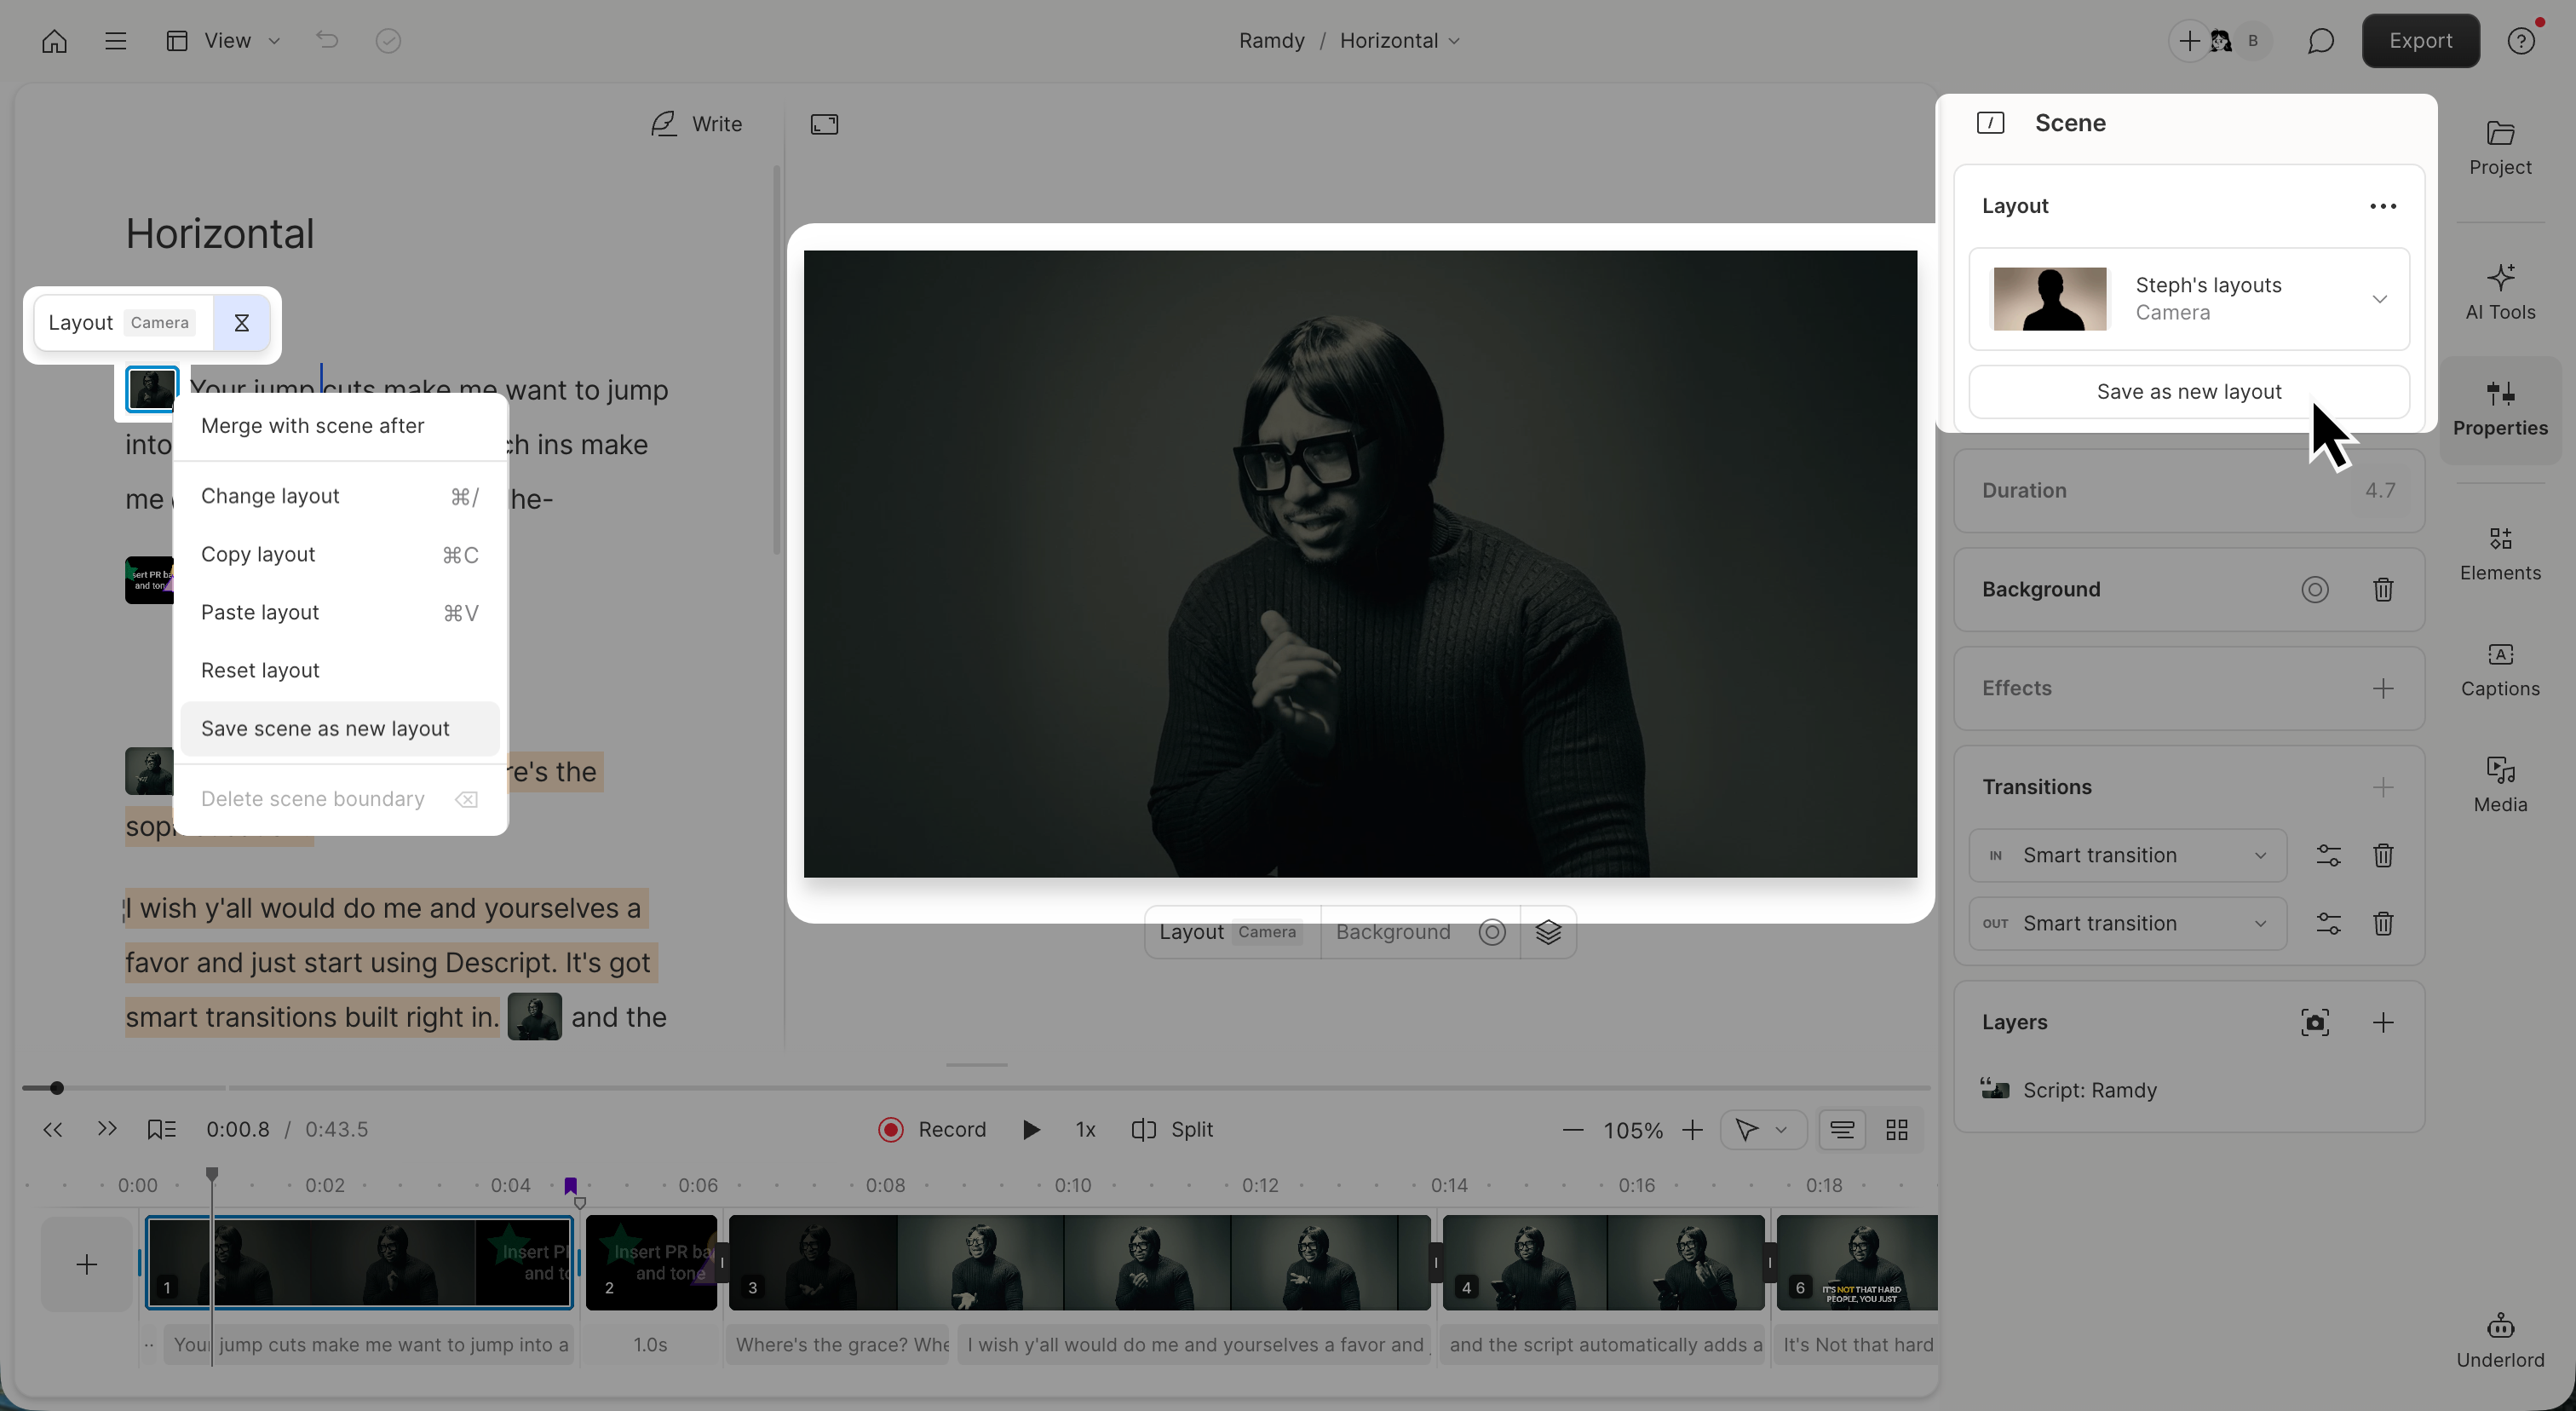Open the OUT Smart transition dropdown
The height and width of the screenshot is (1411, 2576).
pos(2126,923)
